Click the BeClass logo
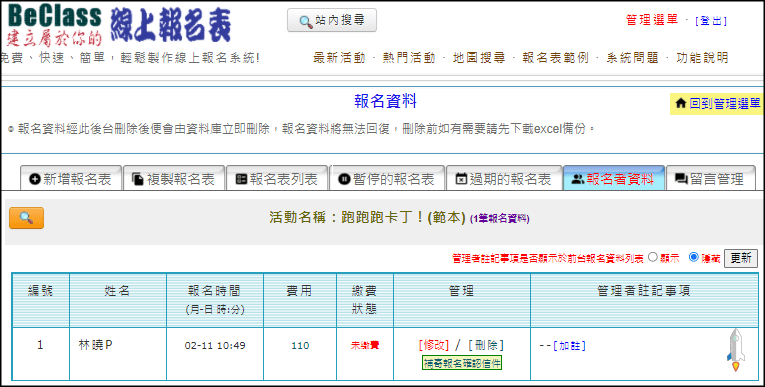 (119, 25)
